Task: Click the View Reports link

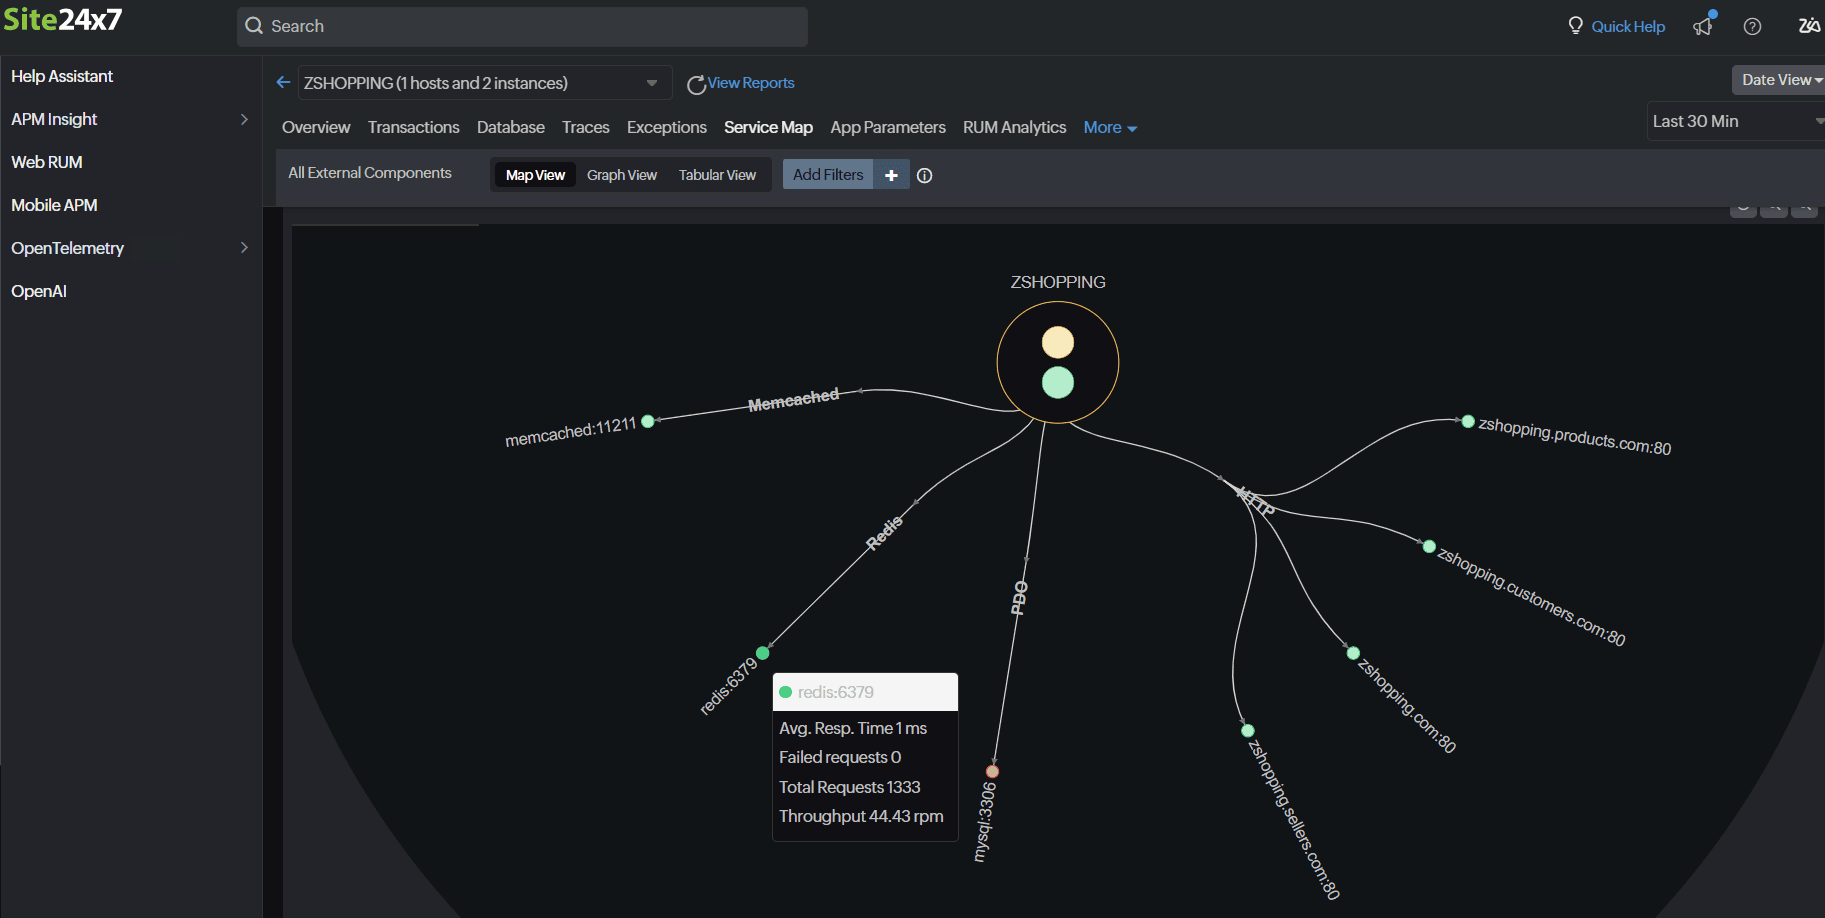Action: [750, 83]
